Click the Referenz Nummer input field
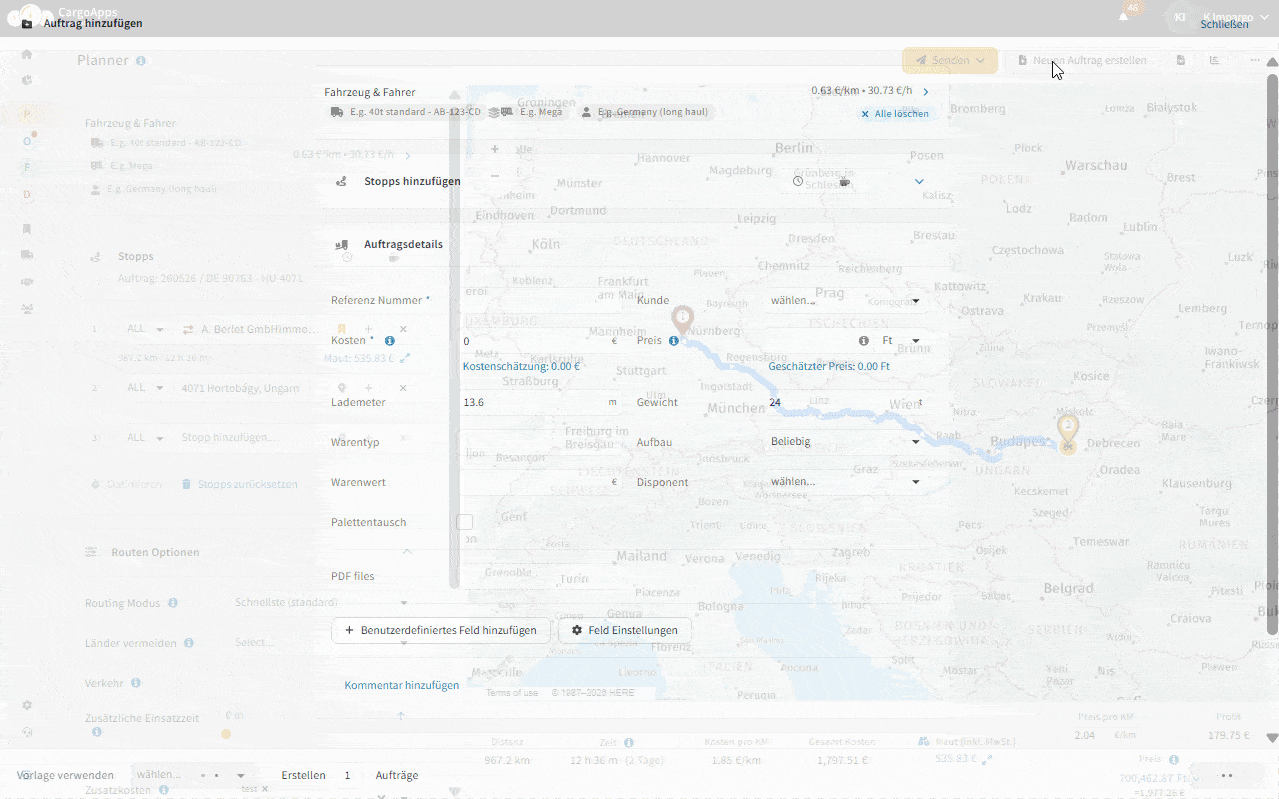Screen dimensions: 1279x799 pos(540,300)
